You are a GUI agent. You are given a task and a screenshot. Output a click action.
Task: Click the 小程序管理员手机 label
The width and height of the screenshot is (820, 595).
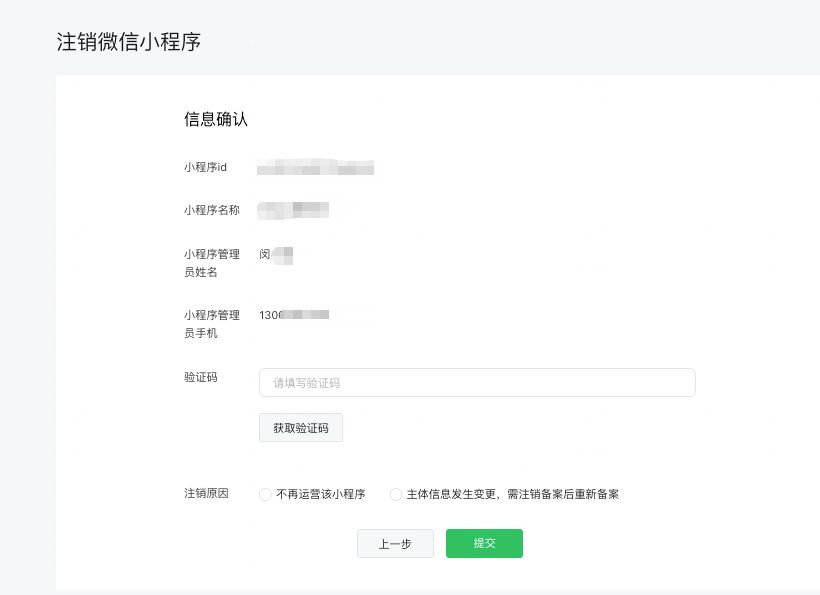pyautogui.click(x=212, y=324)
